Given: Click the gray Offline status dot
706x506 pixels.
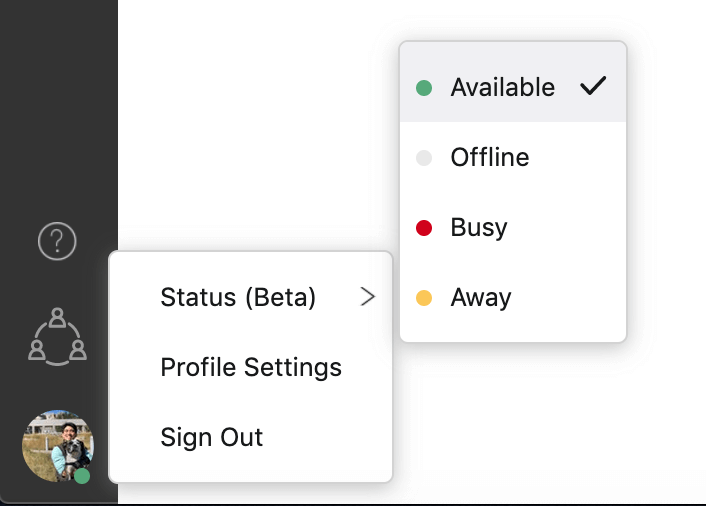Looking at the screenshot, I should click(x=424, y=158).
